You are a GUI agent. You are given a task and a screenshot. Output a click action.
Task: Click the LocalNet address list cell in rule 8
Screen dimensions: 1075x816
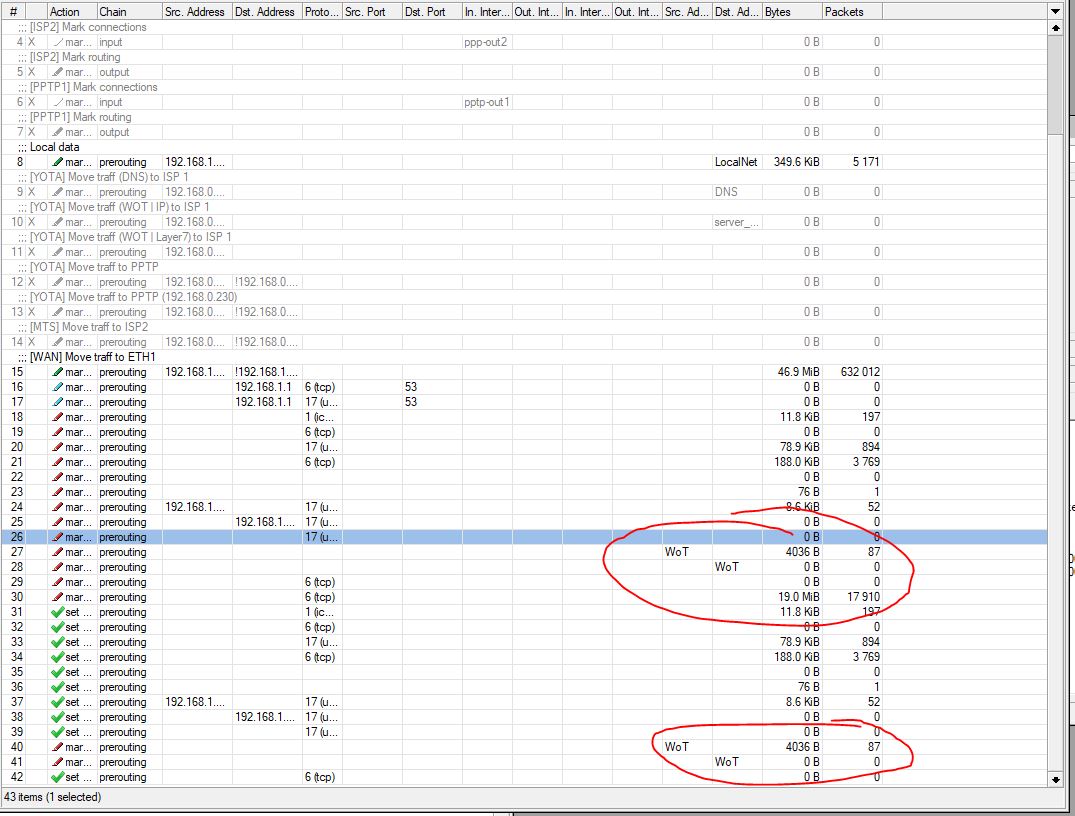point(736,162)
